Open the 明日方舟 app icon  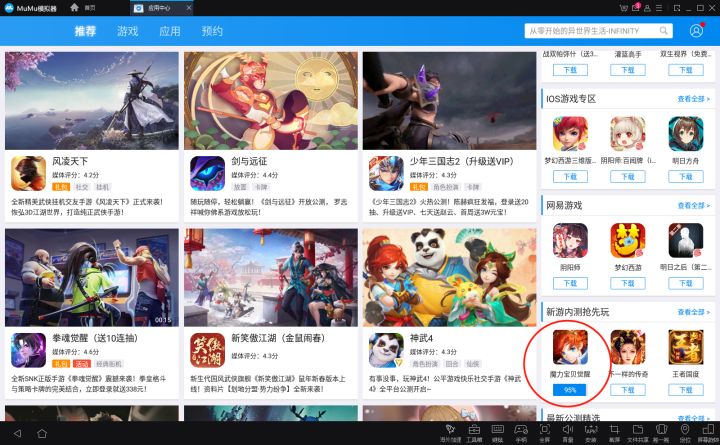pyautogui.click(x=686, y=134)
